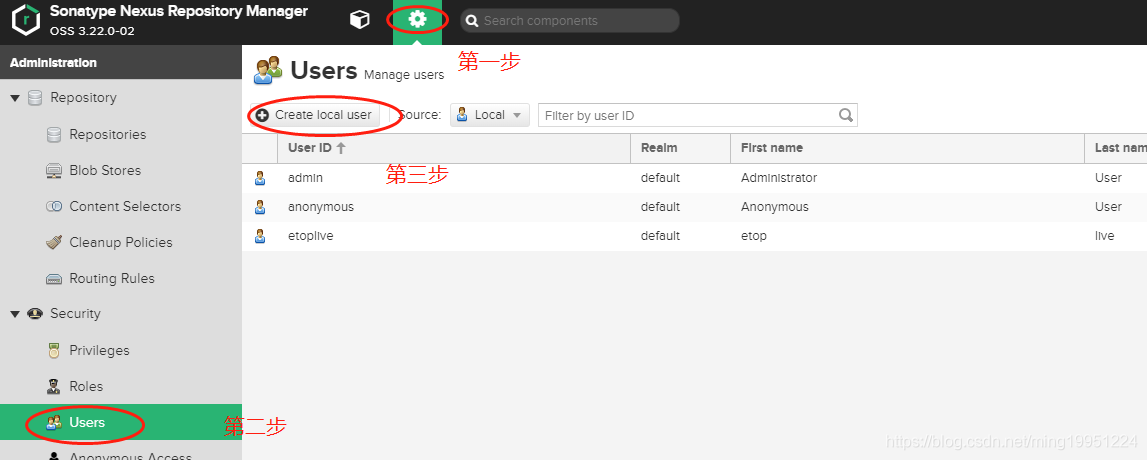Screen dimensions: 1147x460
Task: Collapse the Security tree section
Action: [x=15, y=314]
